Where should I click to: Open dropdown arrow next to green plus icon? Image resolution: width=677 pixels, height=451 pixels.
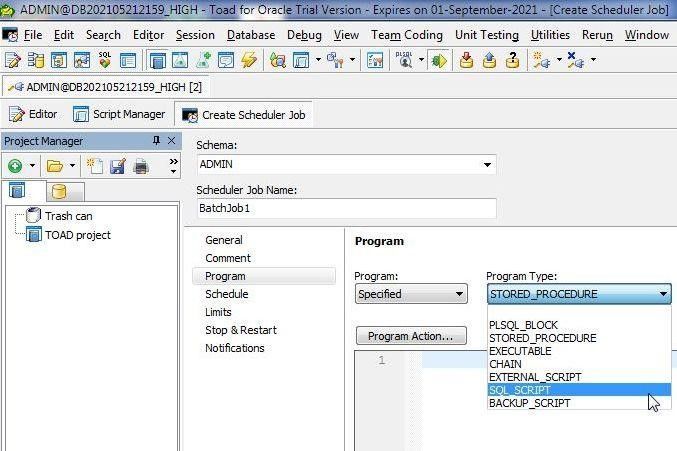32,166
